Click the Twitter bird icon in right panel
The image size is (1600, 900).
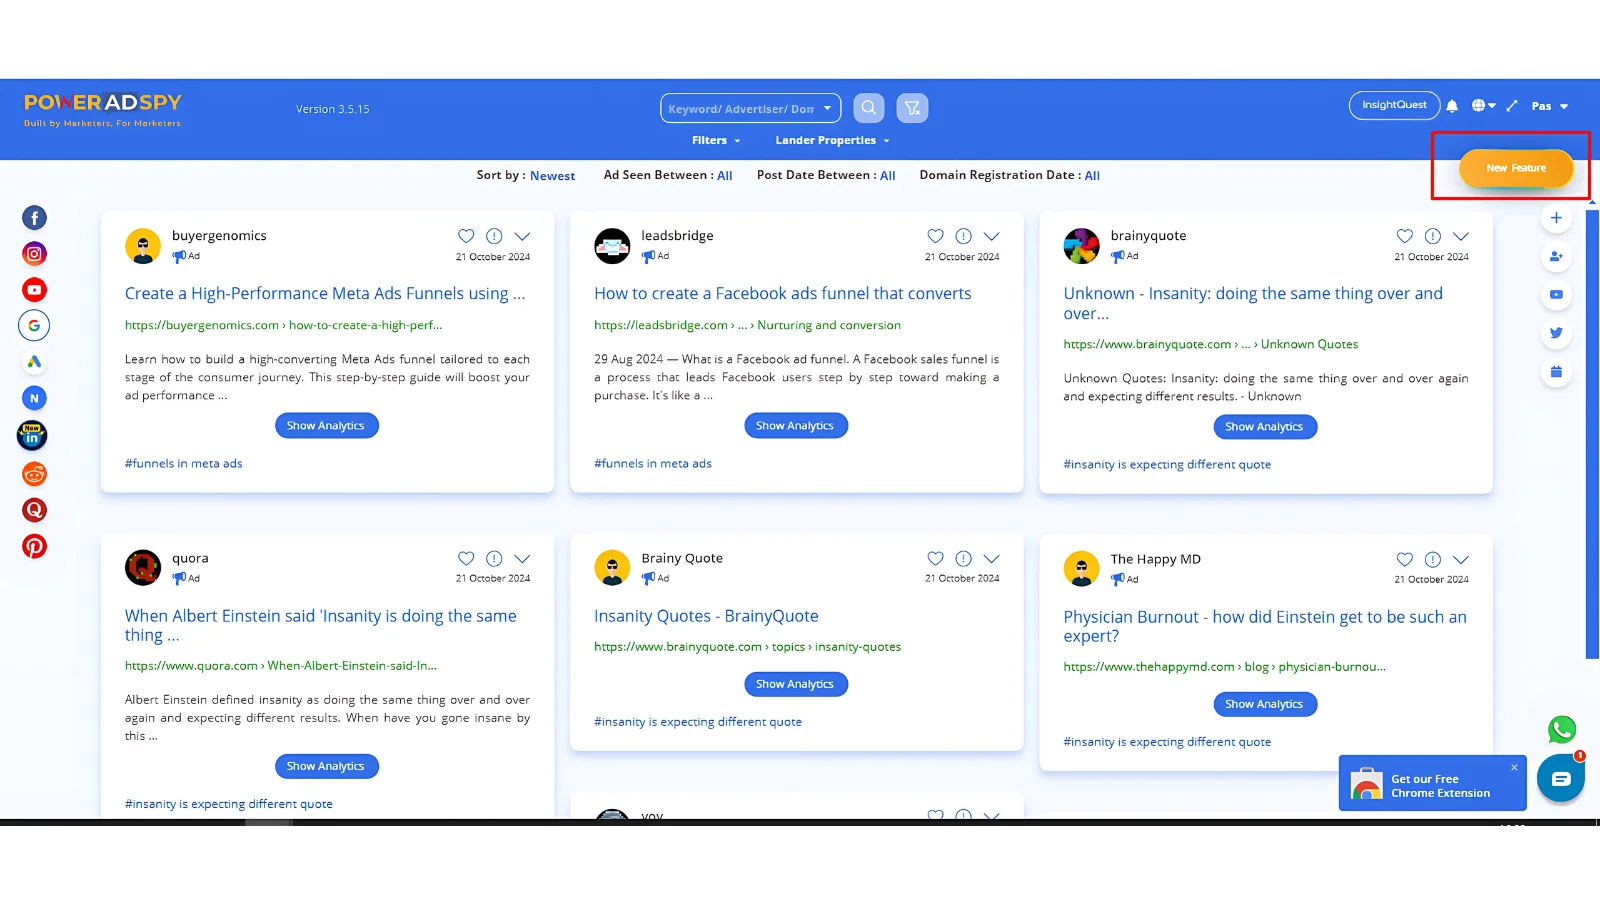point(1556,333)
